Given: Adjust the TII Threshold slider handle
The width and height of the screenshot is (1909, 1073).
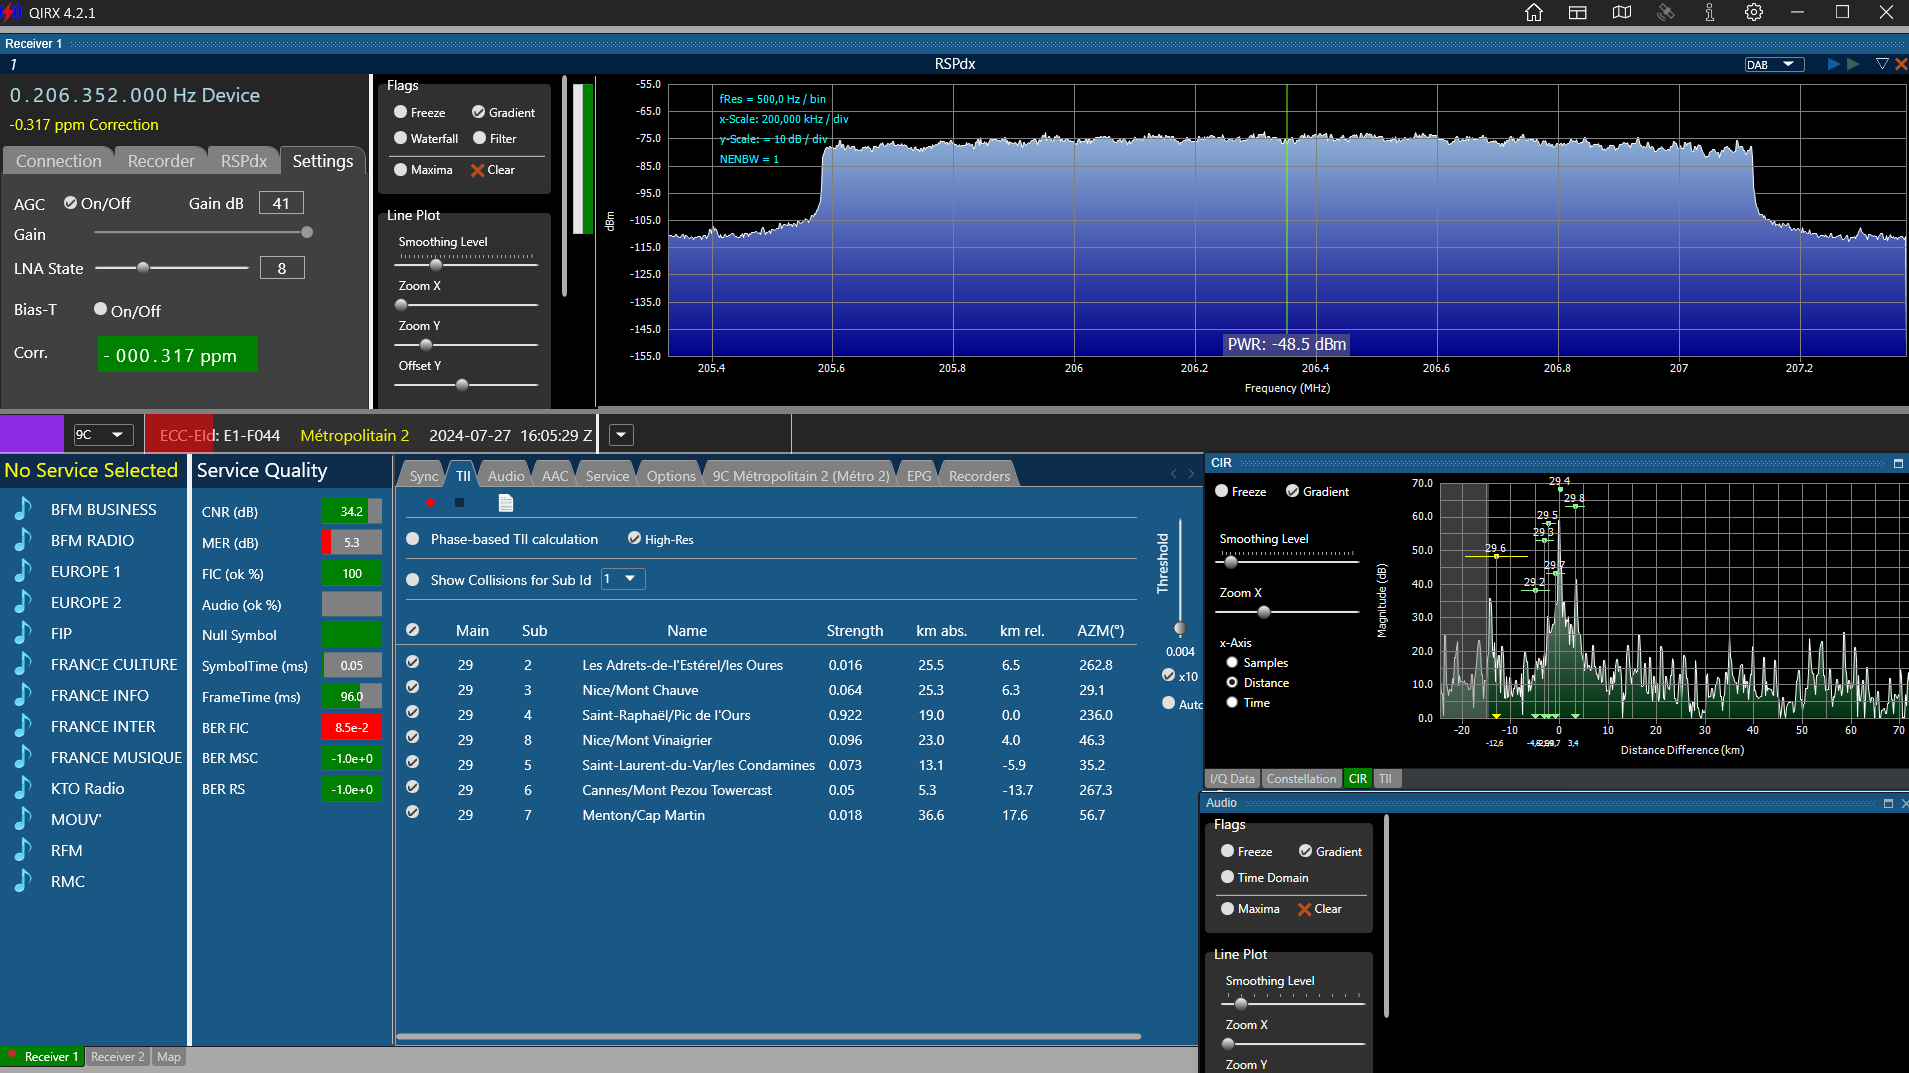Looking at the screenshot, I should [1180, 629].
